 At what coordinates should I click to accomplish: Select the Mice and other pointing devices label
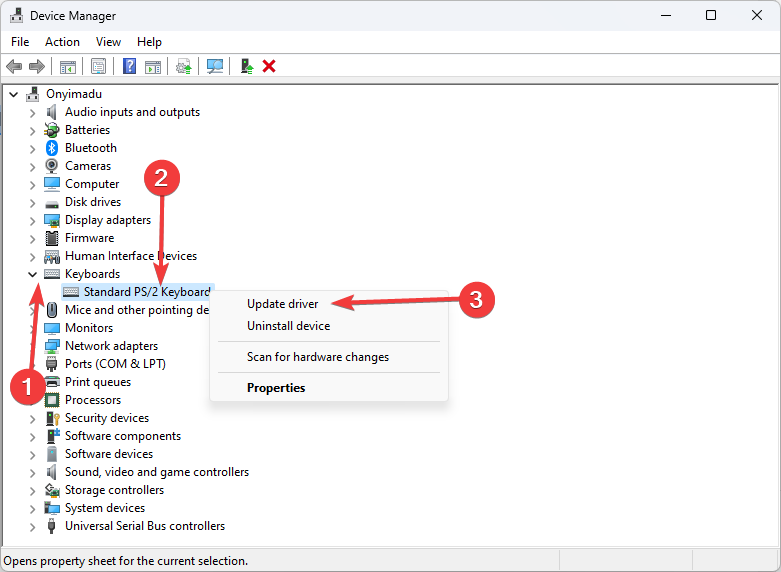click(137, 310)
